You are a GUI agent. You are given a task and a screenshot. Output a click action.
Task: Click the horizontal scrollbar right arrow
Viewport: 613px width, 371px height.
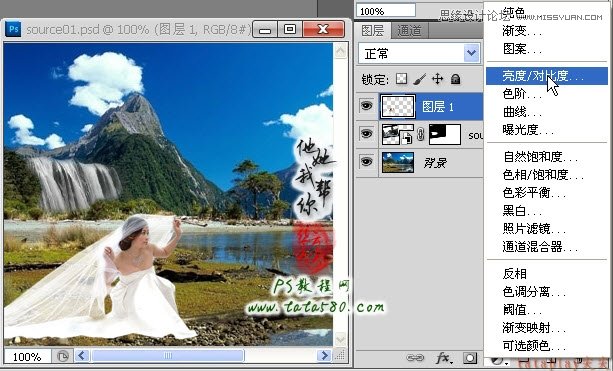click(x=324, y=356)
